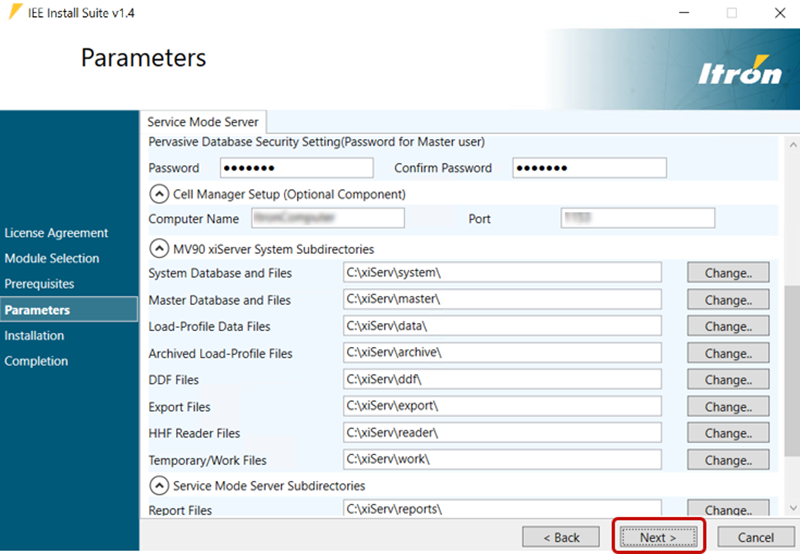Change Archived Load-Profile Files folder
The image size is (800, 554).
728,353
